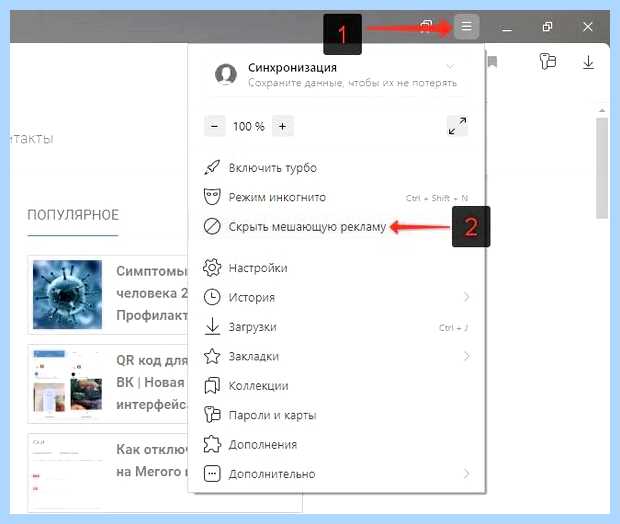This screenshot has width=620, height=524.
Task: Click the incognito mask icon
Action: point(212,197)
